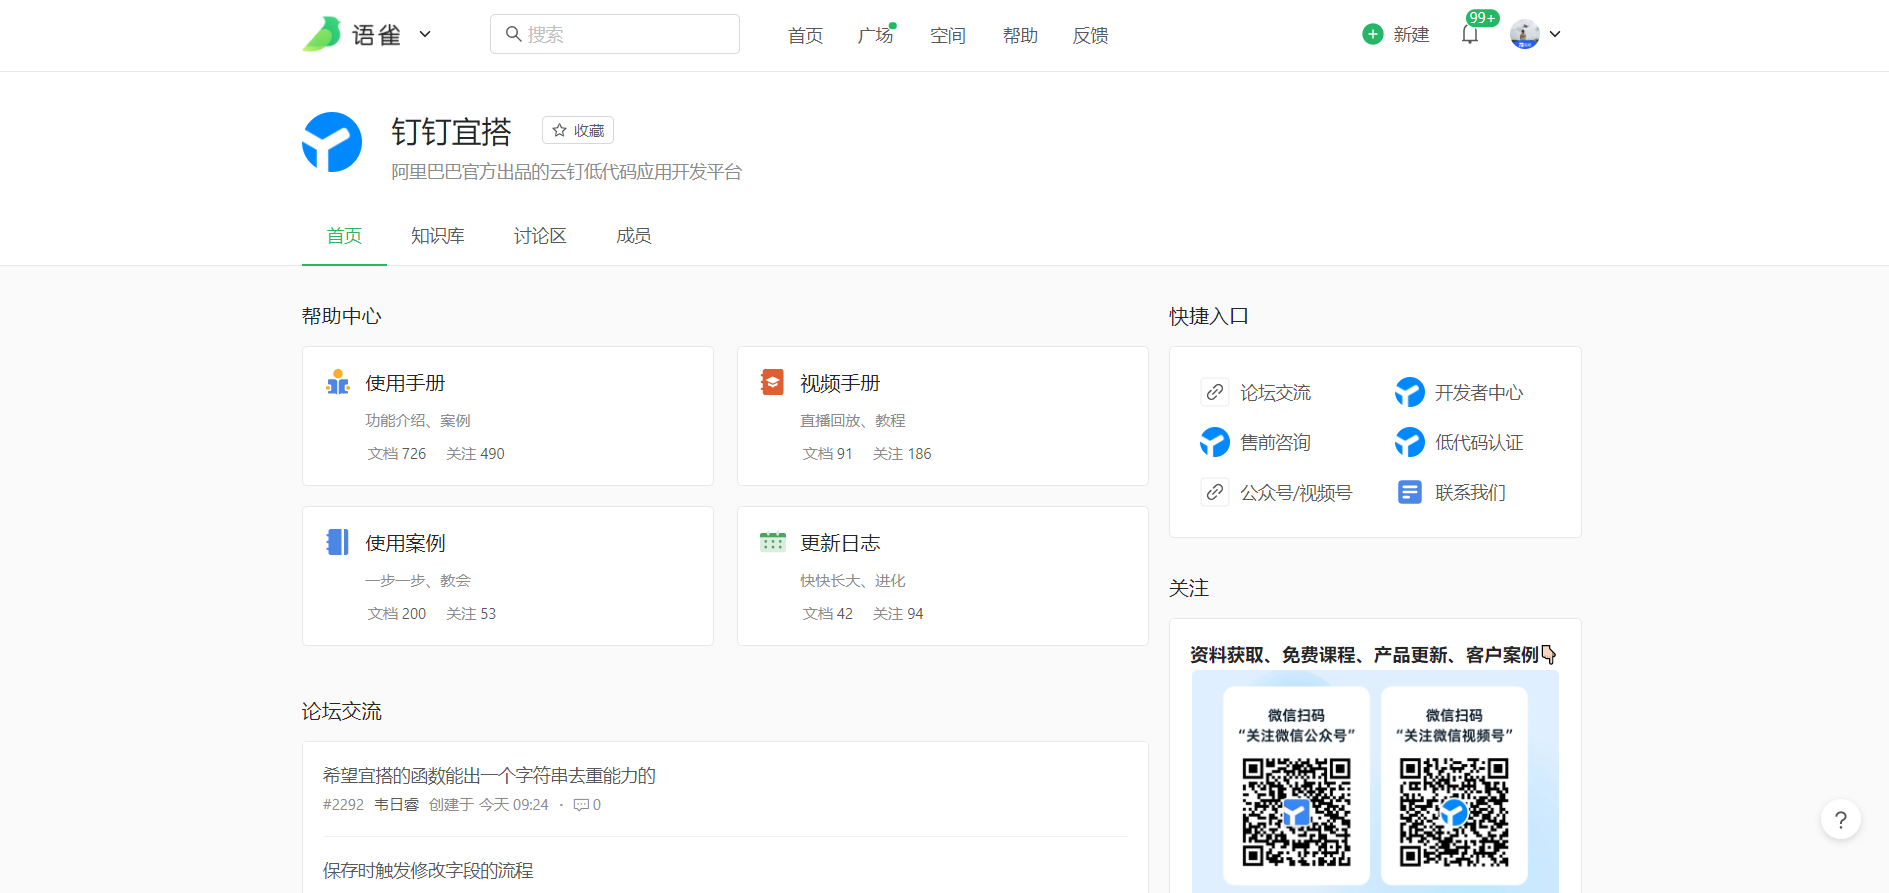
Task: Open the notification bell
Action: 1469,35
